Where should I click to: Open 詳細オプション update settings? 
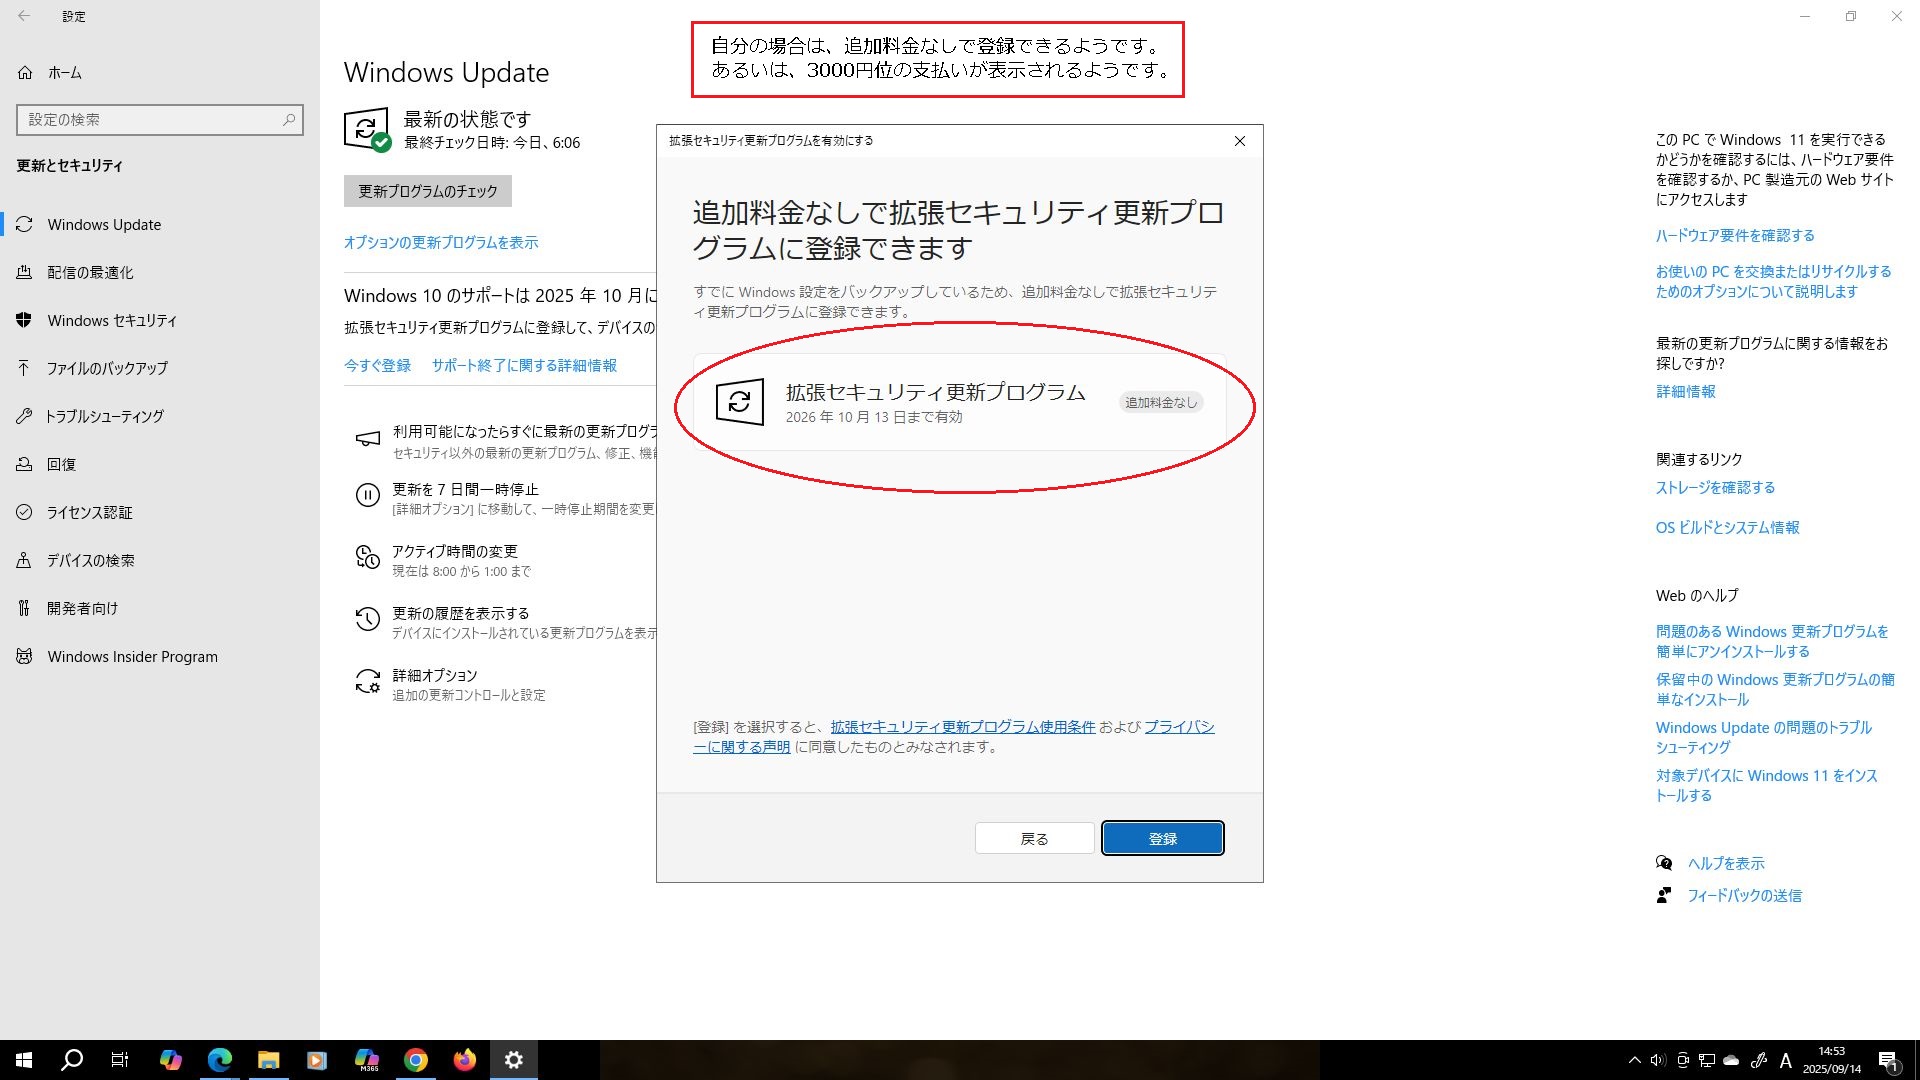pyautogui.click(x=434, y=676)
